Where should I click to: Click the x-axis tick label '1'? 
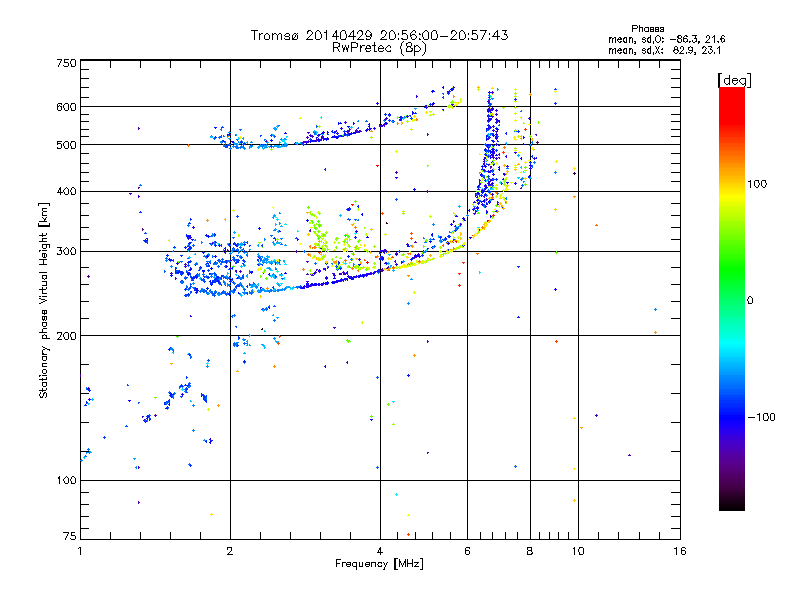pos(80,551)
